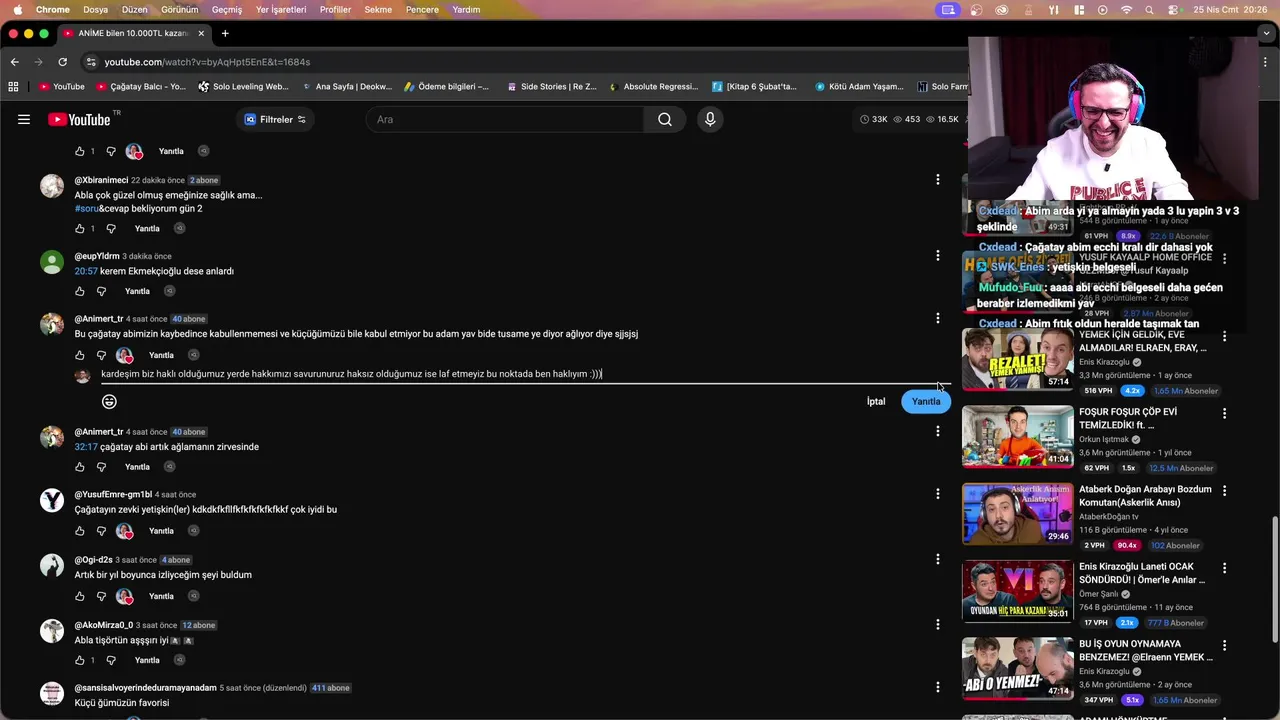Image resolution: width=1280 pixels, height=720 pixels.
Task: Insert an emoji with the smiley icon
Action: [109, 401]
